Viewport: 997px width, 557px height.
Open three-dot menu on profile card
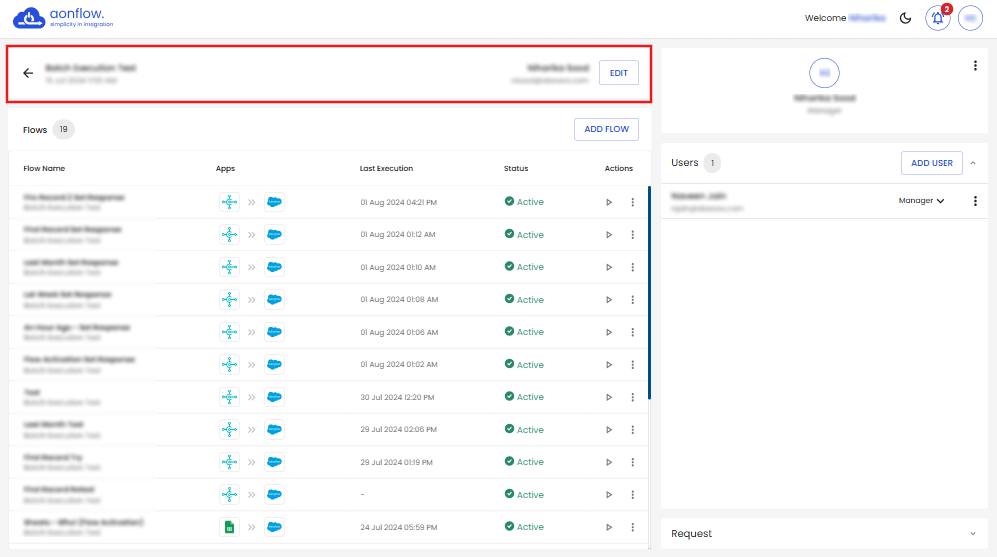[975, 66]
